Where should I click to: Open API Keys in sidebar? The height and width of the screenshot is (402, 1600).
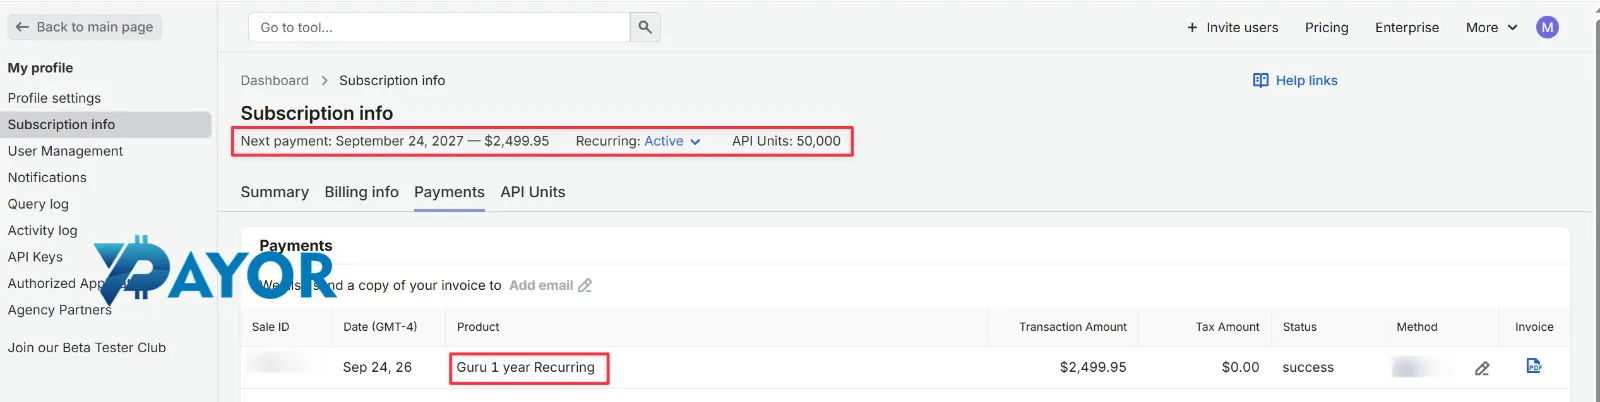coord(35,257)
